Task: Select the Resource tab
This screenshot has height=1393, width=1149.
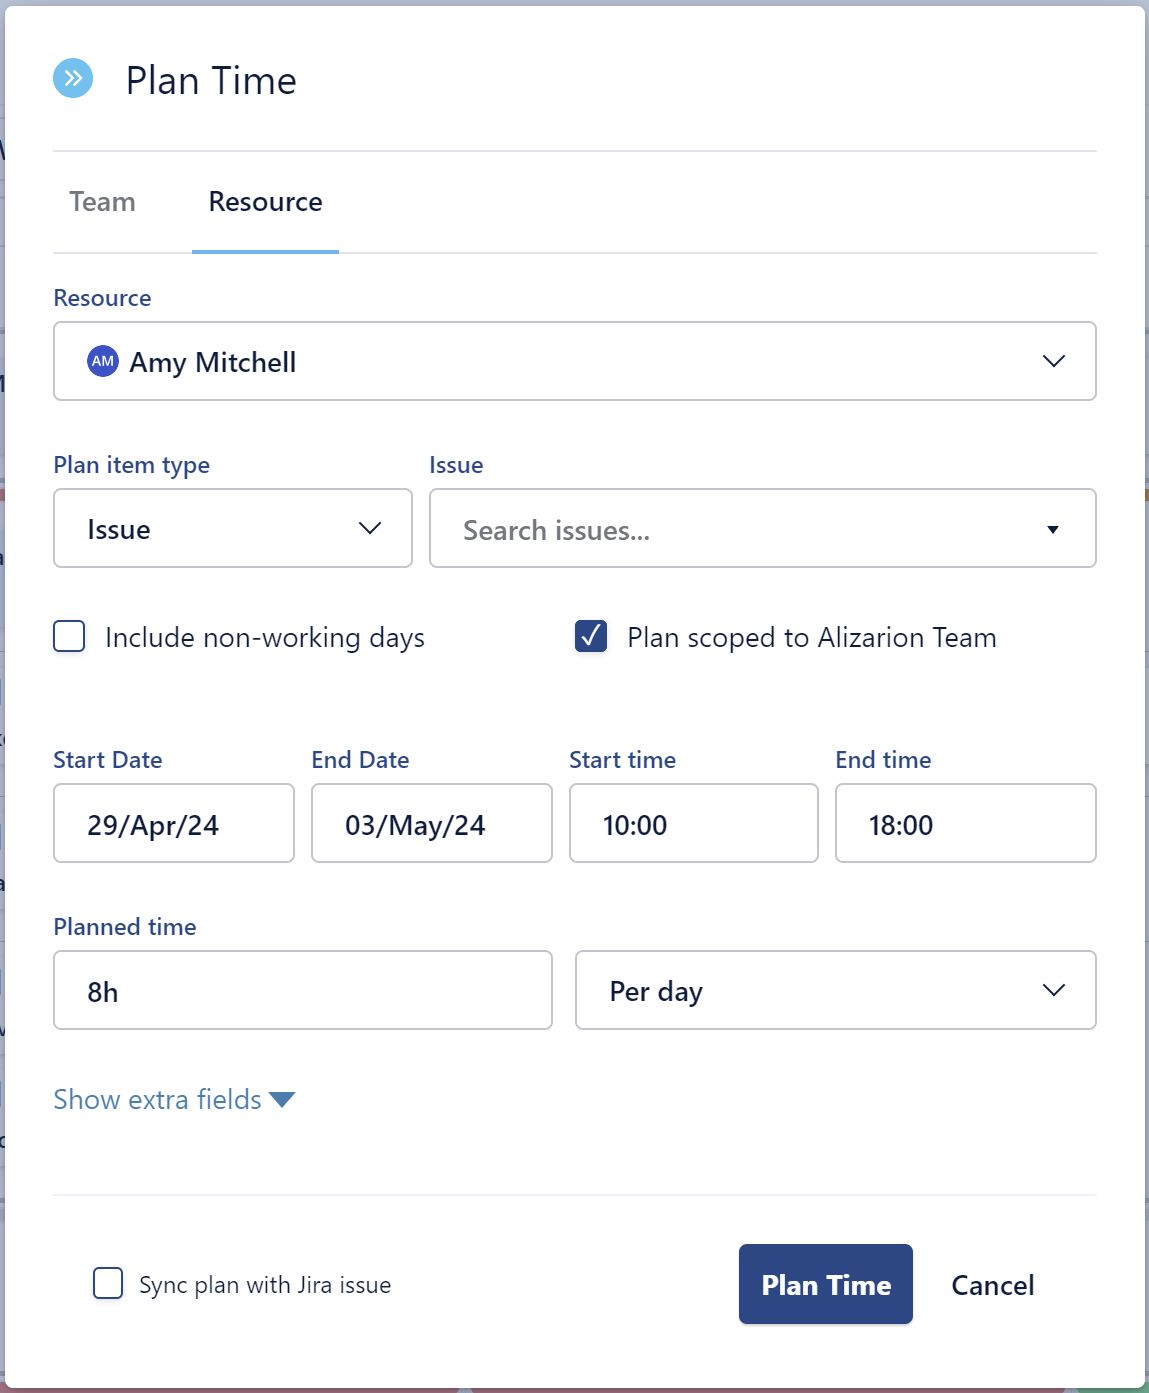Action: 264,202
